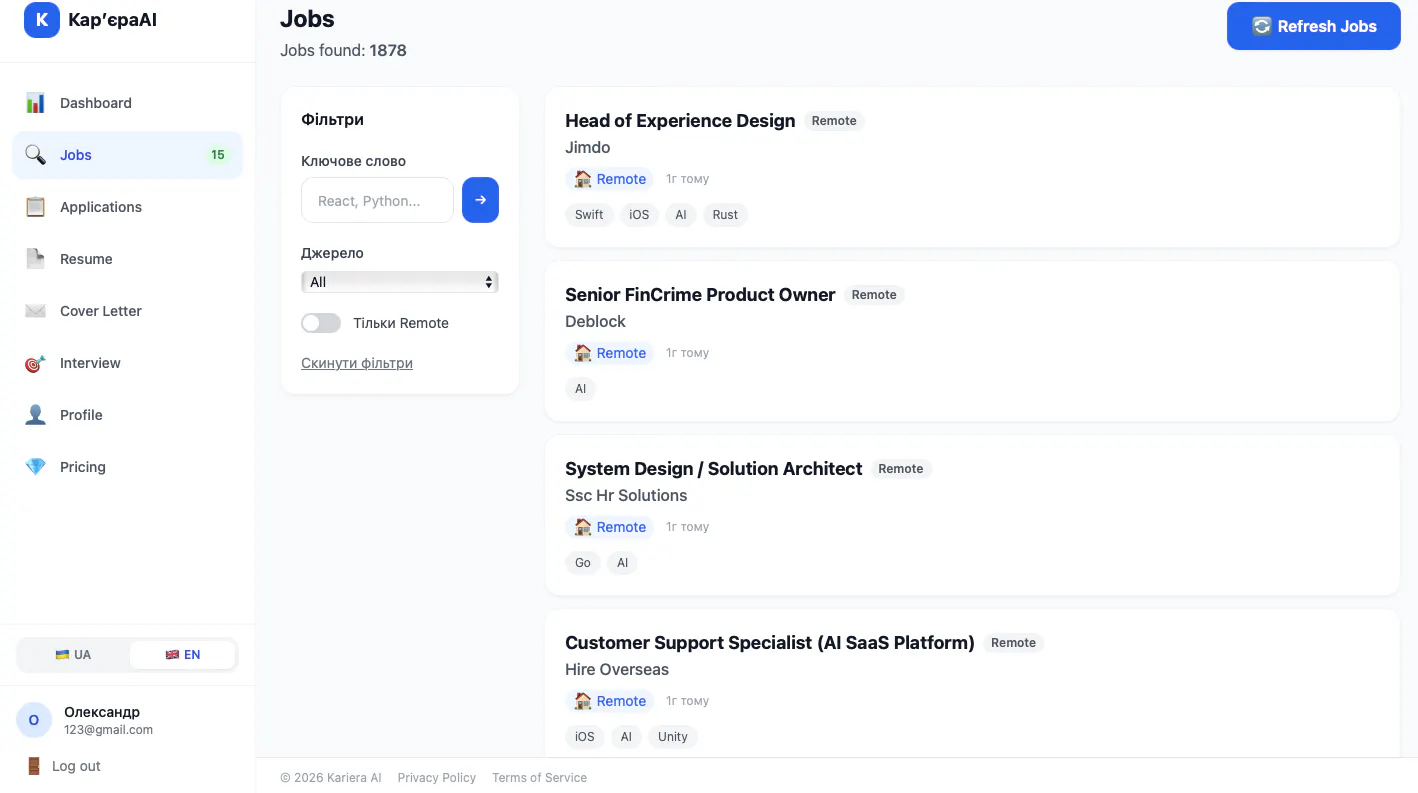The width and height of the screenshot is (1418, 793).
Task: Reset filters via Скинути фільтри link
Action: tap(357, 363)
